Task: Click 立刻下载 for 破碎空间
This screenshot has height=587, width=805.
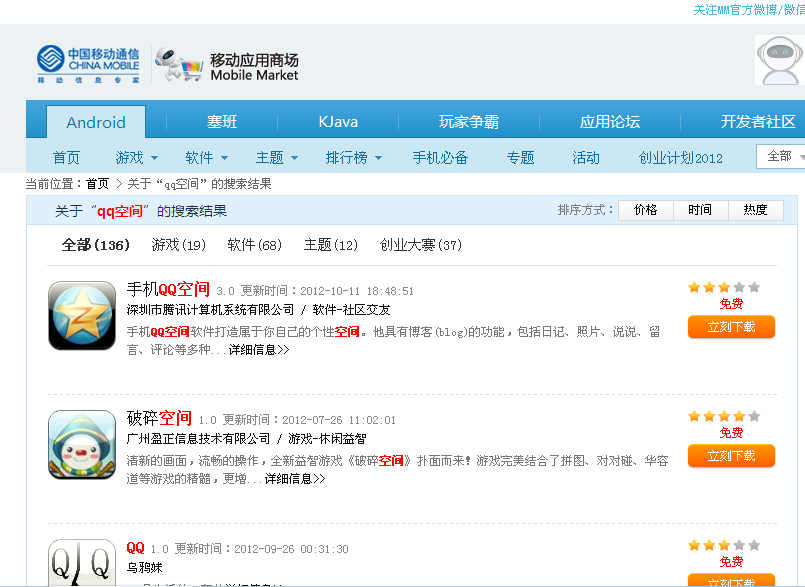Action: click(x=731, y=456)
